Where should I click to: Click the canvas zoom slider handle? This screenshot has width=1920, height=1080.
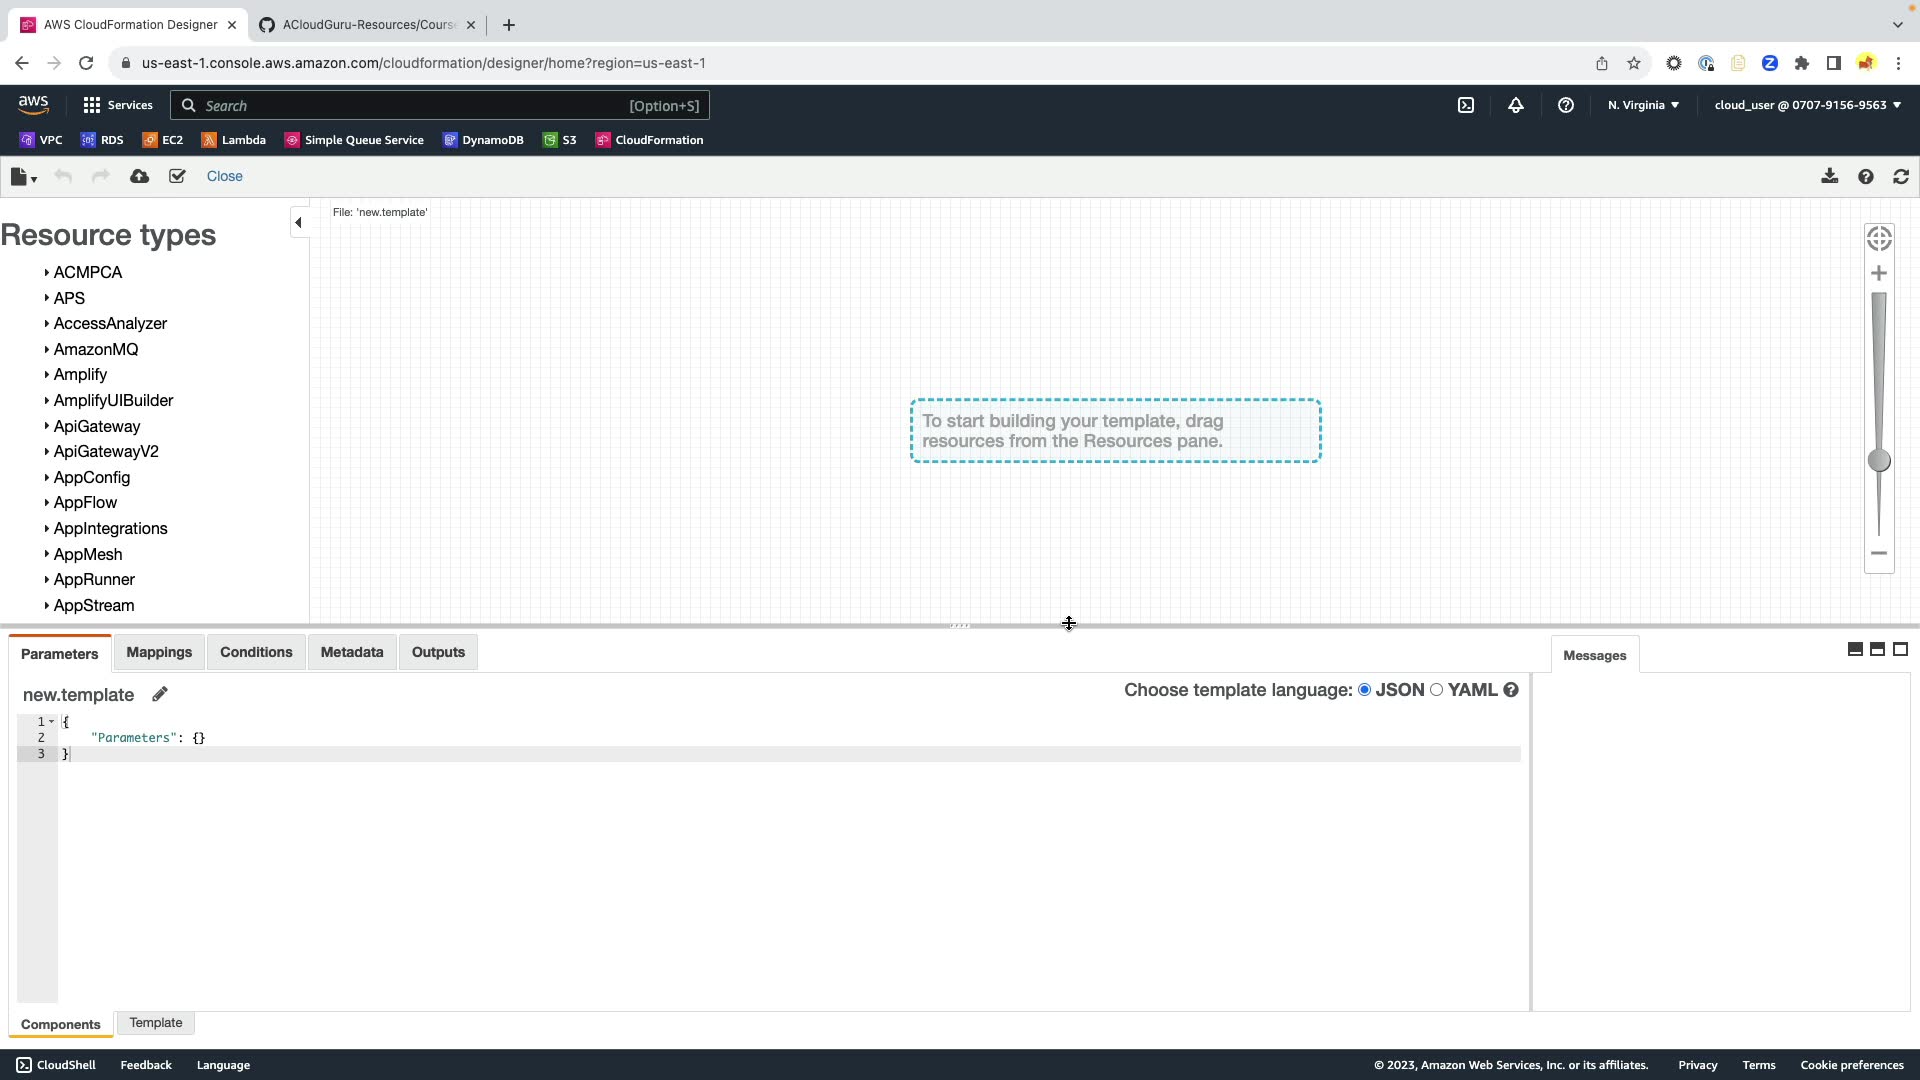tap(1879, 461)
